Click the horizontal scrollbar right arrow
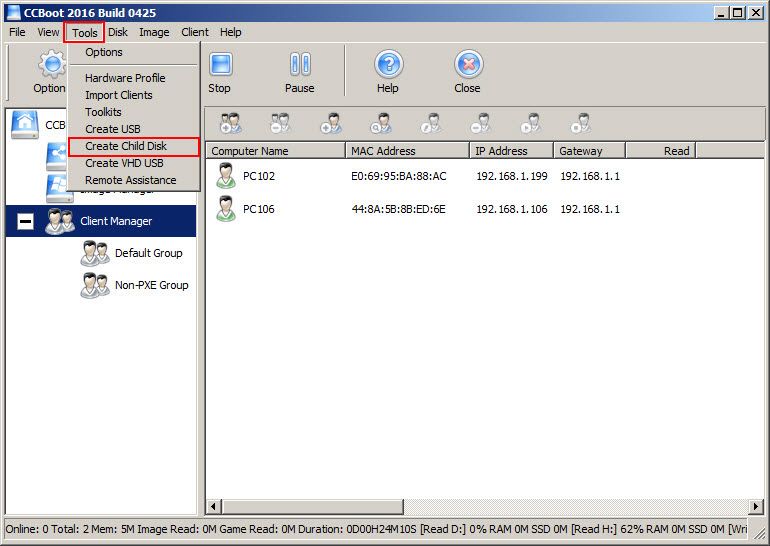Viewport: 770px width, 546px height. (x=756, y=506)
